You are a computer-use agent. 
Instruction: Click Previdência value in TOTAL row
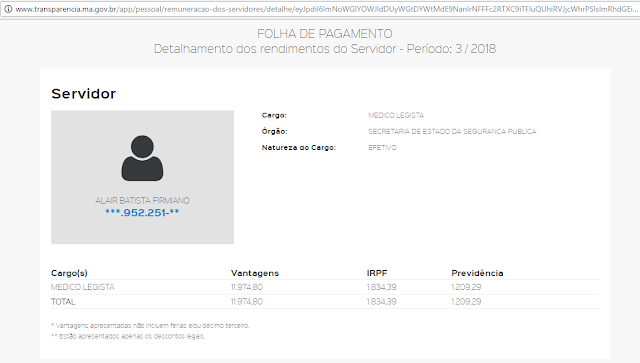pyautogui.click(x=466, y=302)
